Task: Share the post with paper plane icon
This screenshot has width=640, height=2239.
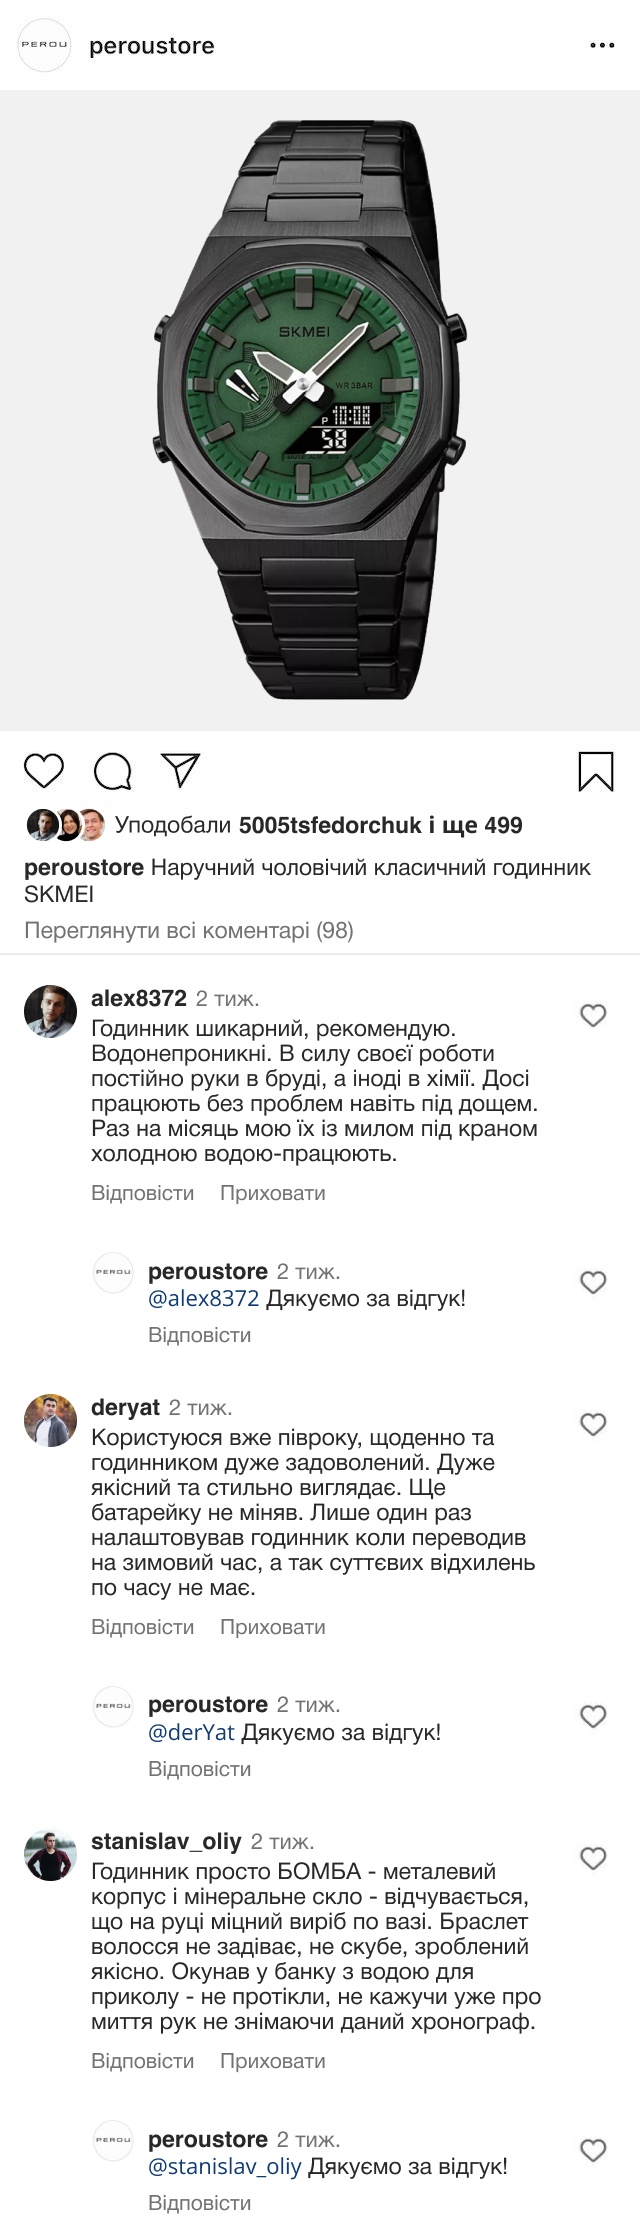Action: click(x=181, y=770)
